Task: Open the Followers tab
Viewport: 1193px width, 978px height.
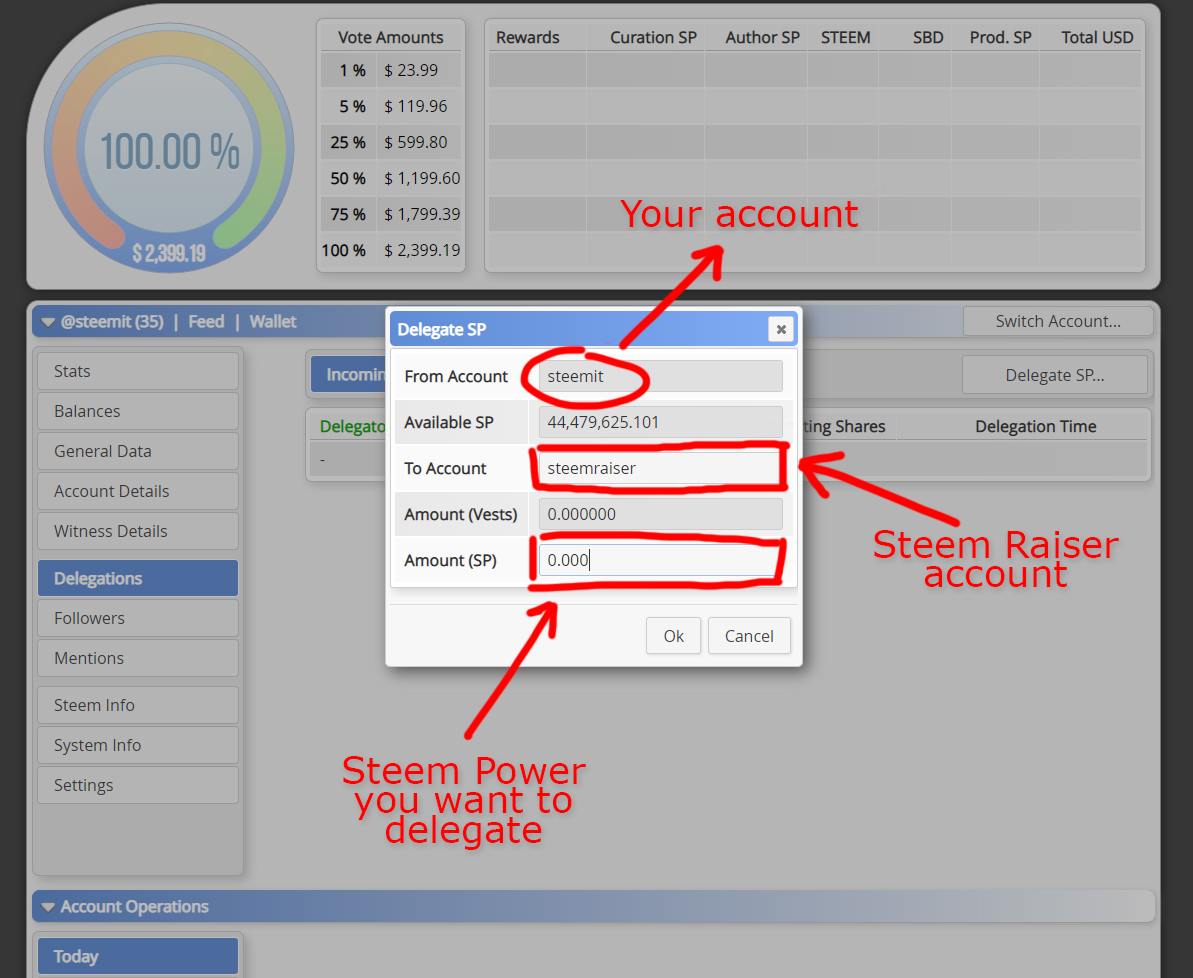Action: 138,618
